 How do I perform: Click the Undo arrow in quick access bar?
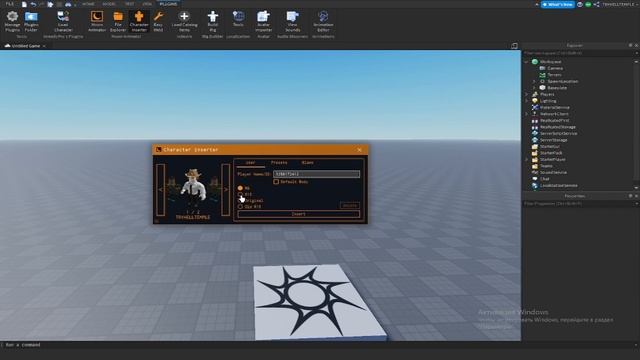click(x=33, y=4)
